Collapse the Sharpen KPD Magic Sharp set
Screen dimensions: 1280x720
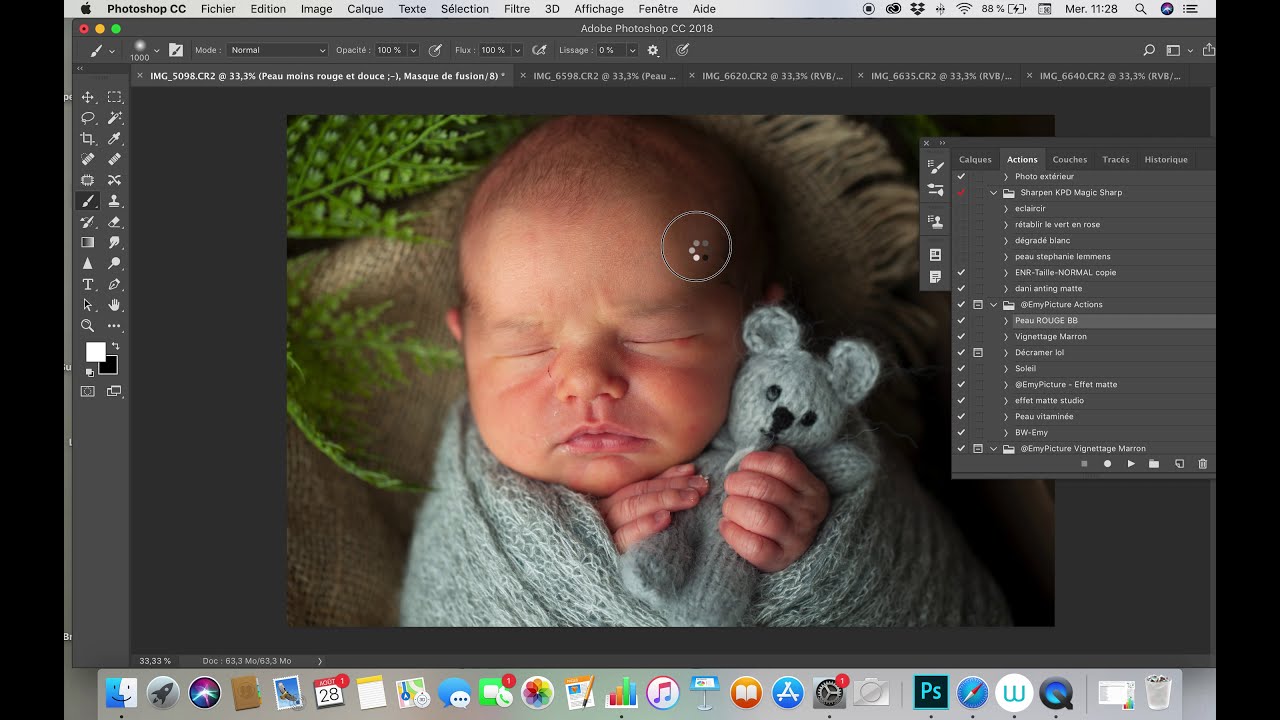click(994, 192)
